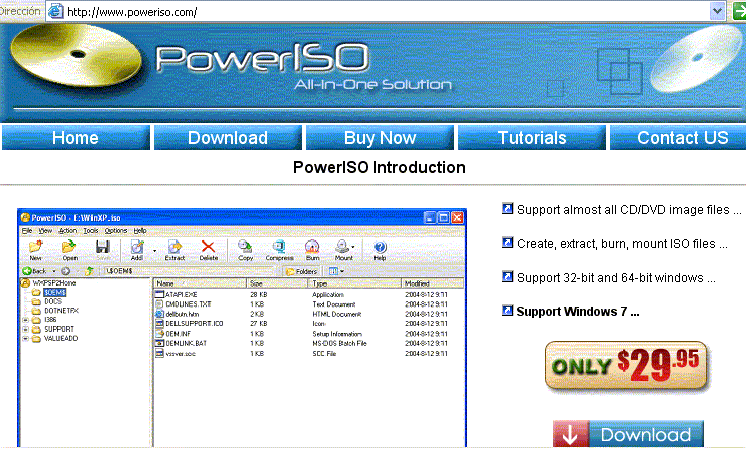Screen dimensions: 746x449
Task: Open the Tutorials navigation tab
Action: pyautogui.click(x=531, y=137)
